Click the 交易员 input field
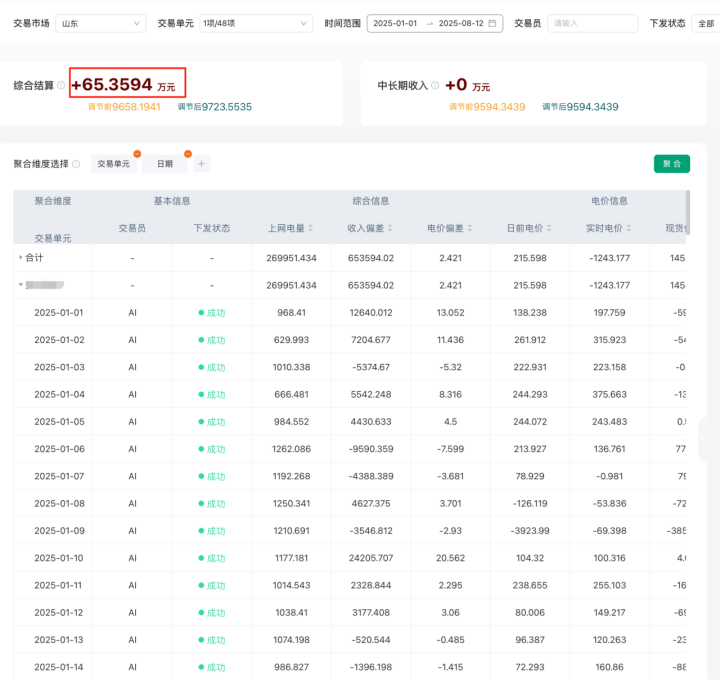 [591, 23]
